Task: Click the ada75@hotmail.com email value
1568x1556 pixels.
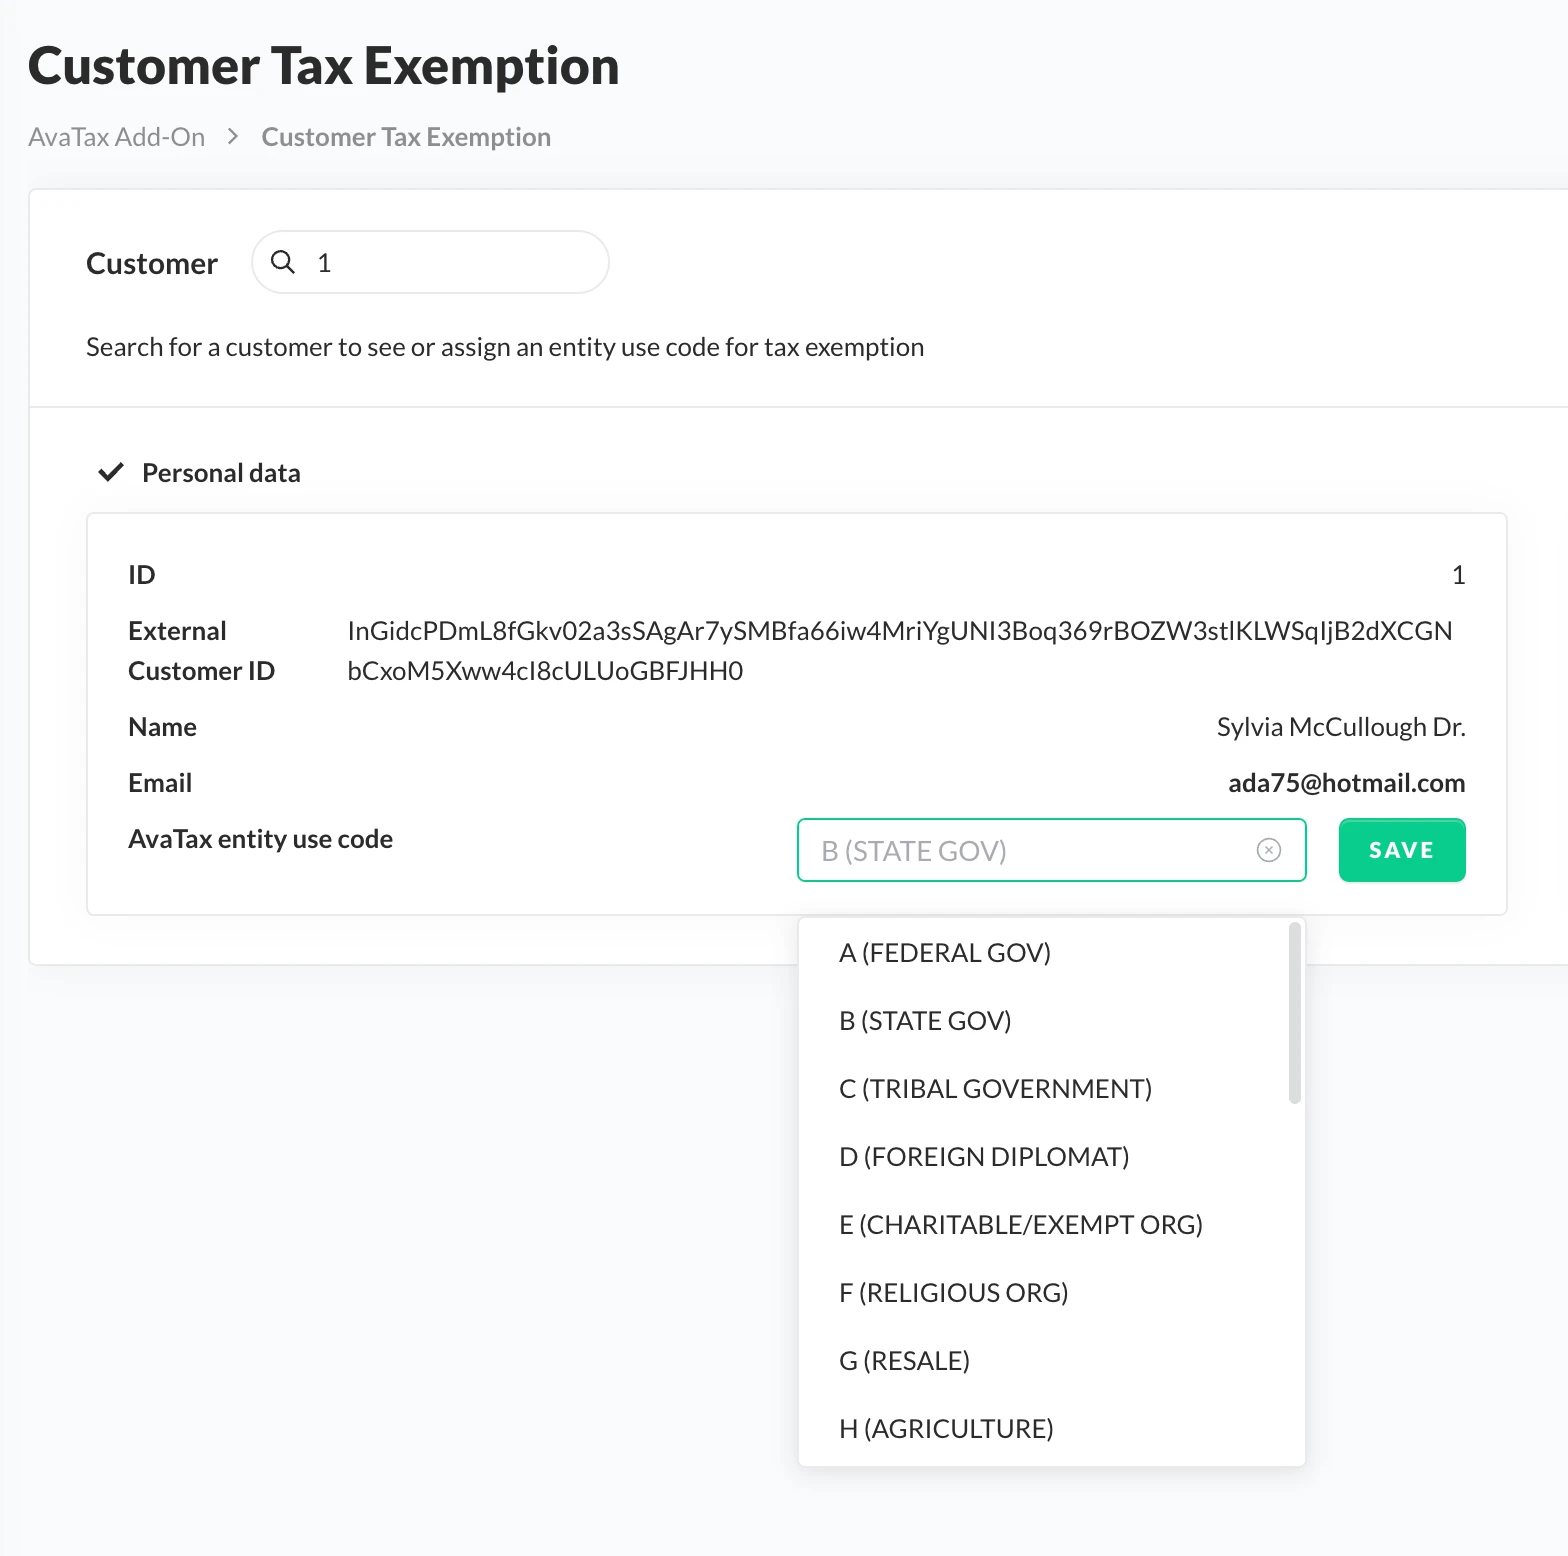Action: point(1346,783)
